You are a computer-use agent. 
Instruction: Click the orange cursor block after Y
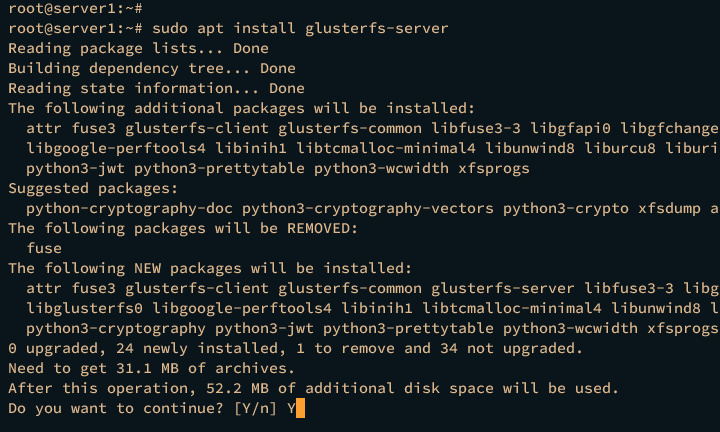point(300,408)
